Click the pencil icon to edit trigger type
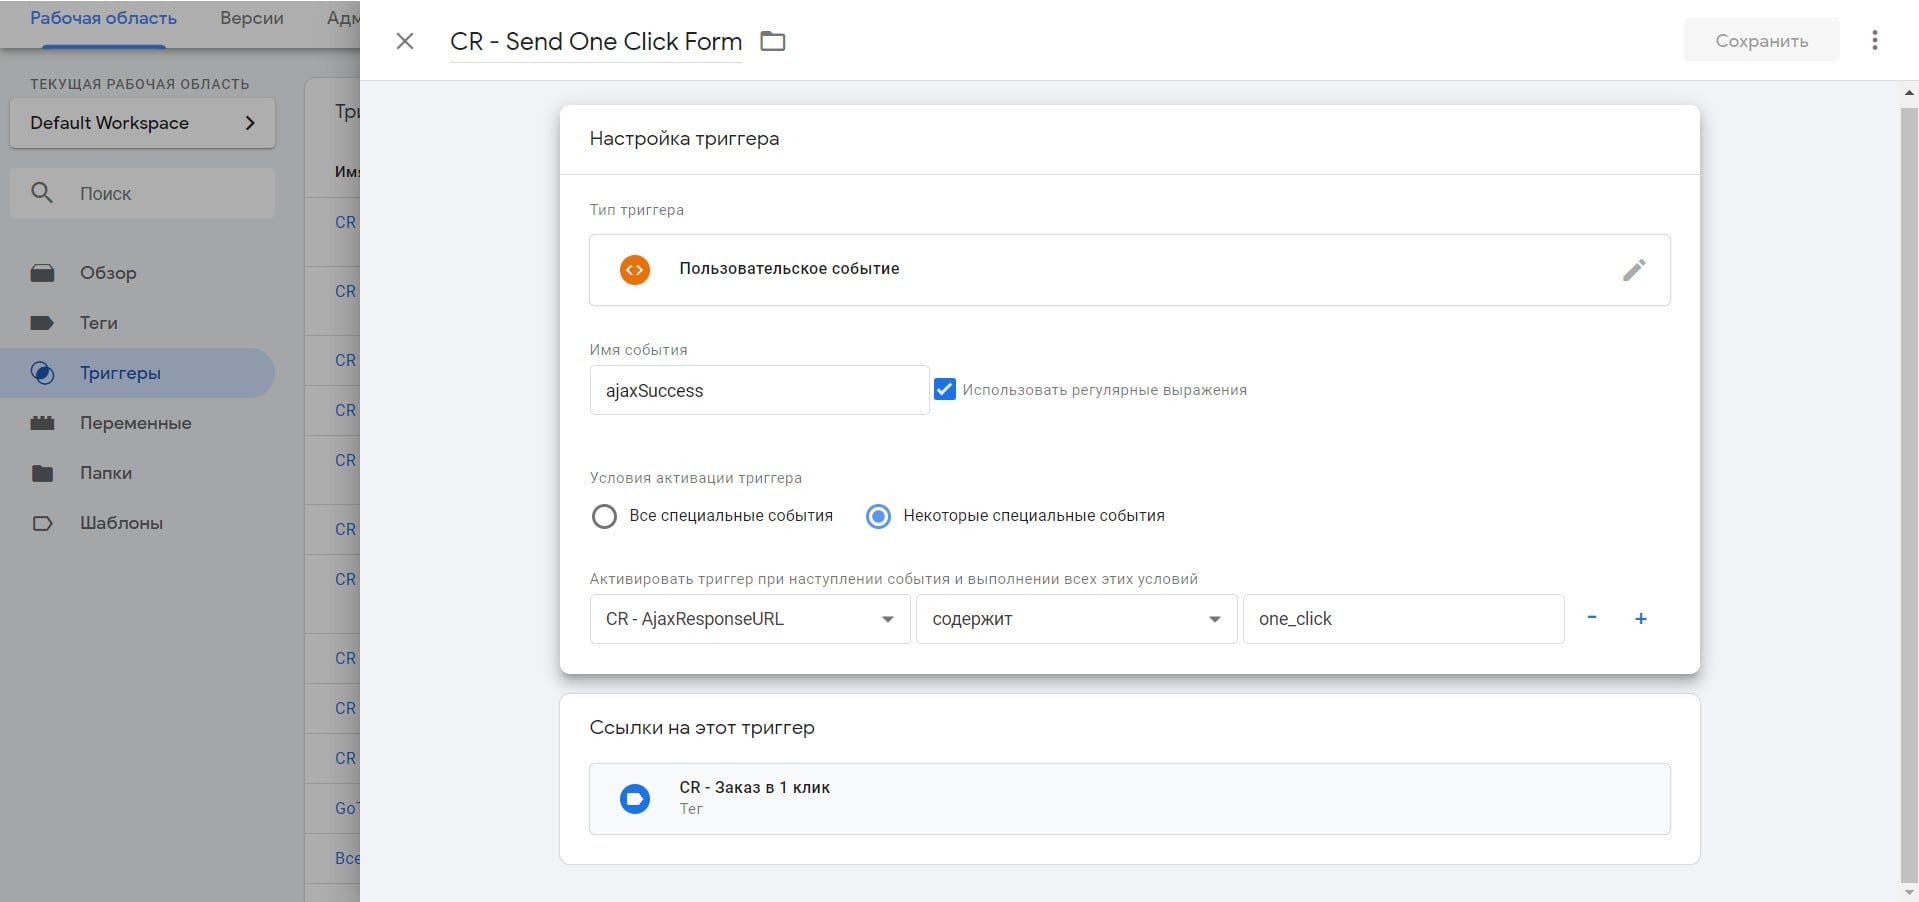 coord(1633,270)
